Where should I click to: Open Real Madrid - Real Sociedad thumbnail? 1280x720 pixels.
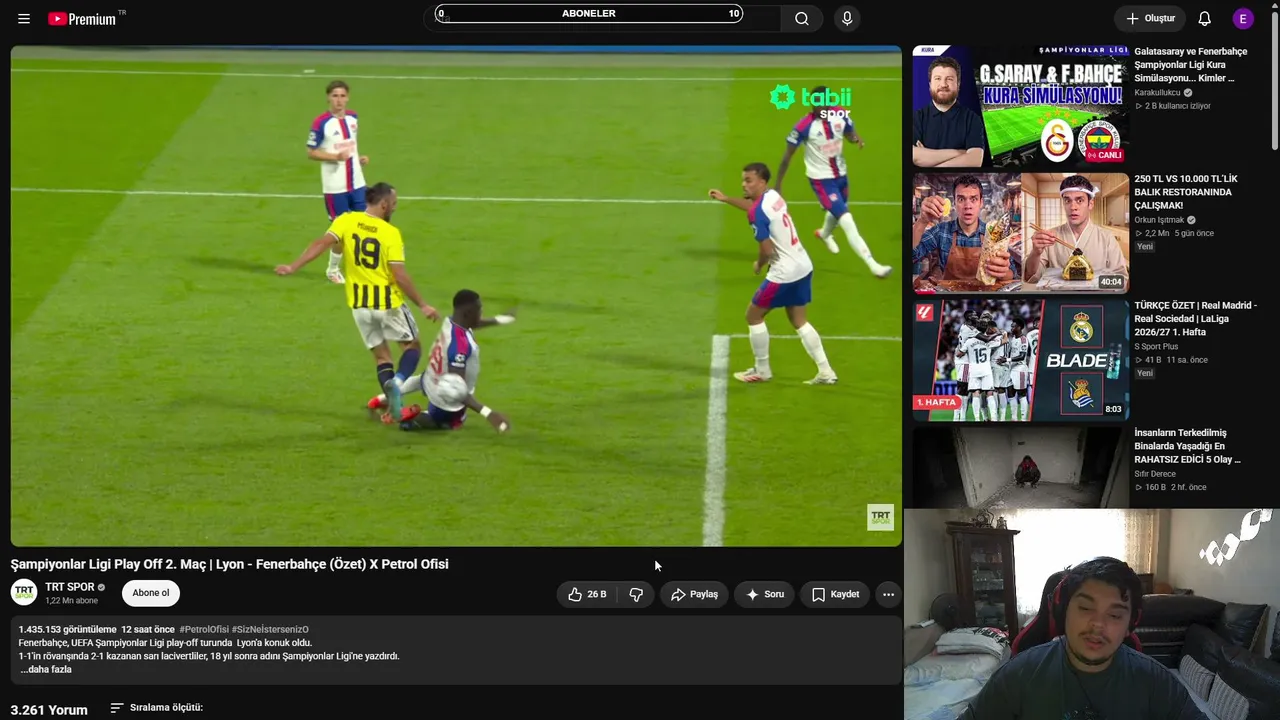point(1021,360)
